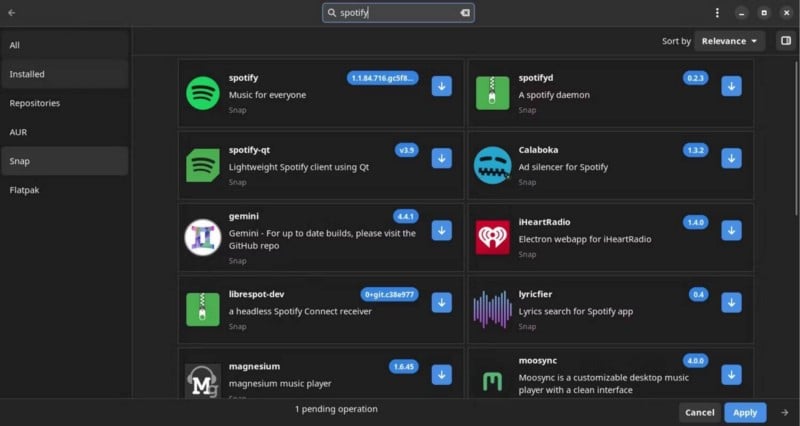Click the moosync green M icon
Viewport: 800px width, 426px height.
click(492, 381)
